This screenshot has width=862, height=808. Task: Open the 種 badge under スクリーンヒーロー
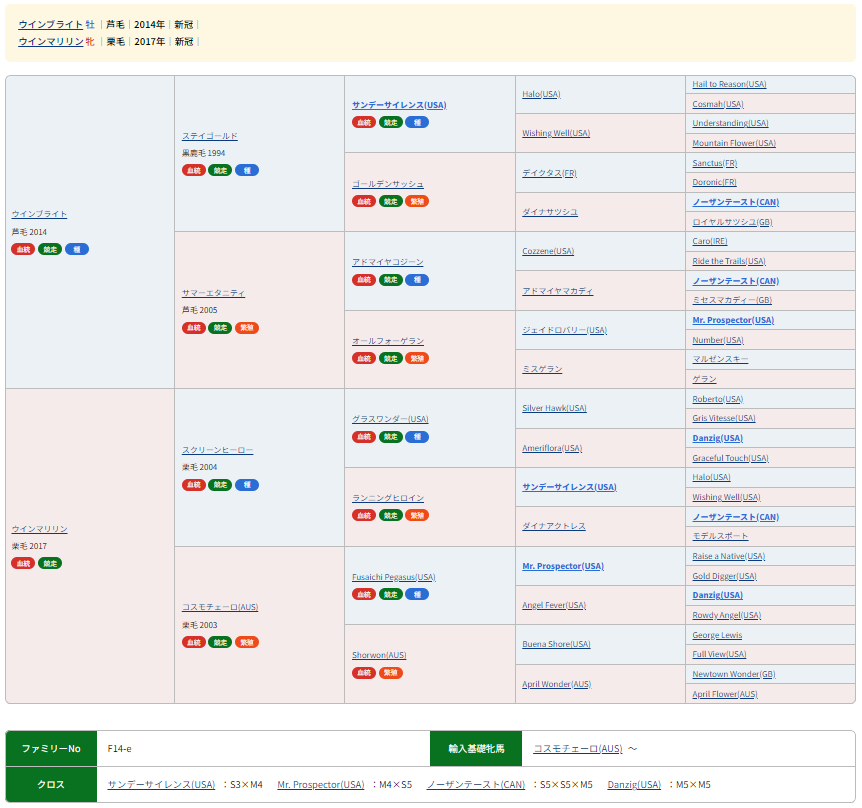pyautogui.click(x=247, y=485)
